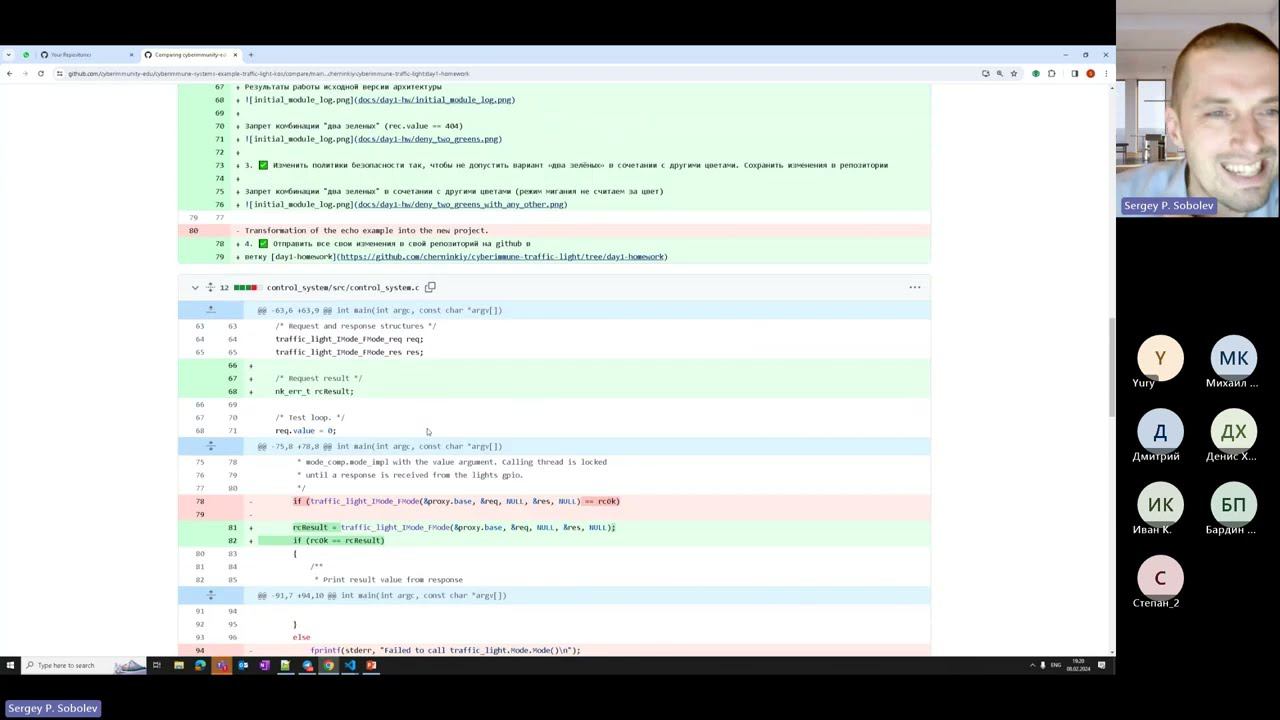Image resolution: width=1280 pixels, height=720 pixels.
Task: Open the initial_module_log.png link on line 68
Action: (x=435, y=100)
